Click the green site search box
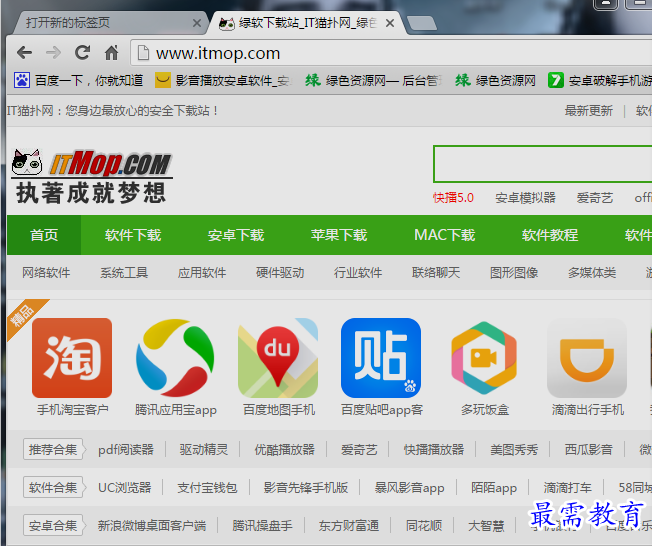The height and width of the screenshot is (546, 652). tap(543, 164)
